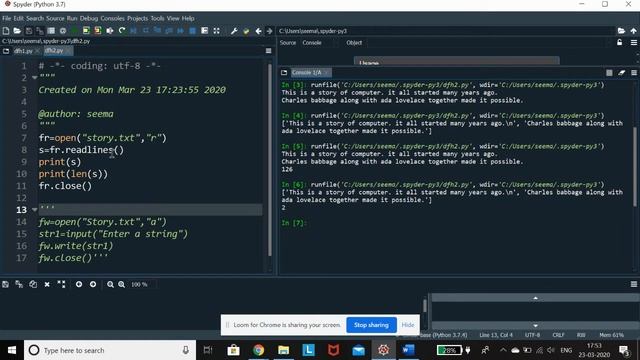Open the Consoles menu
This screenshot has height=360, width=640.
tap(112, 18)
